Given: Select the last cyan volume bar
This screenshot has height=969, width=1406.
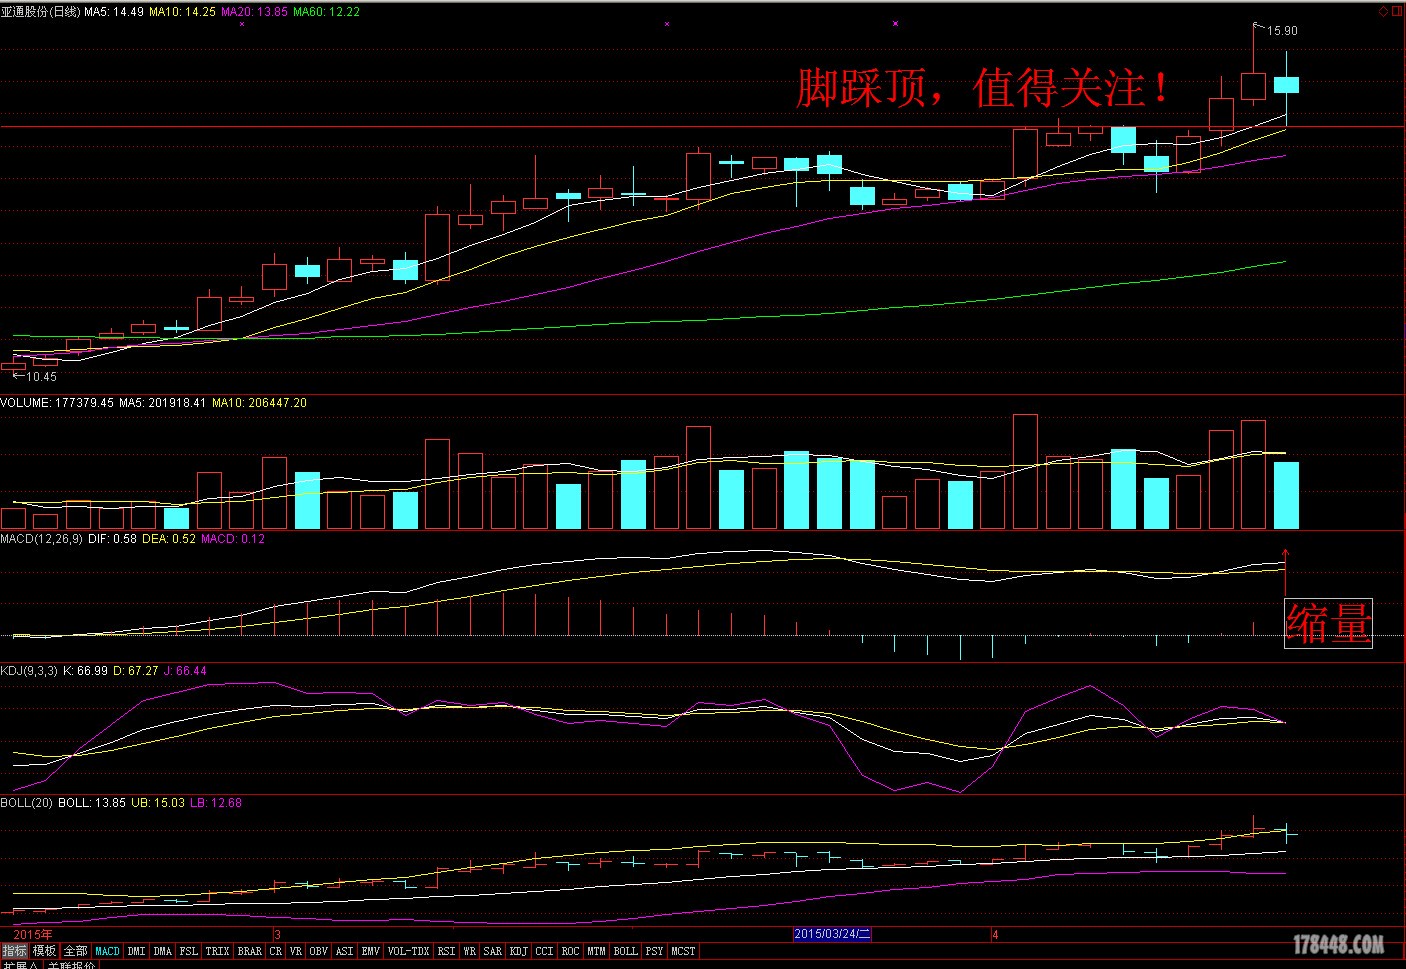Looking at the screenshot, I should tap(1286, 495).
